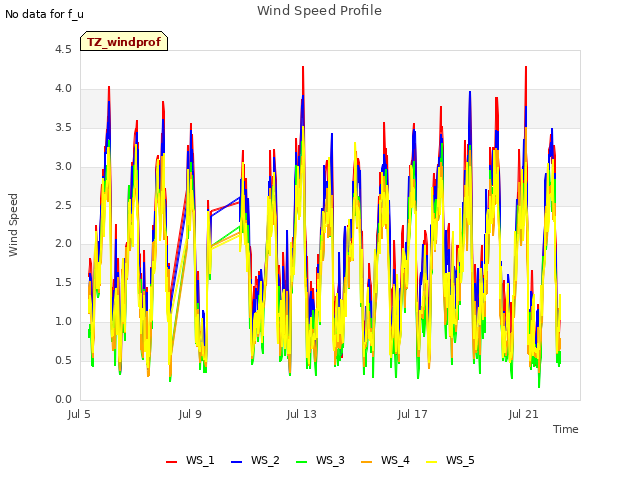The width and height of the screenshot is (640, 480).
Task: Toggle the WS_5 legend entry
Action: tap(450, 460)
